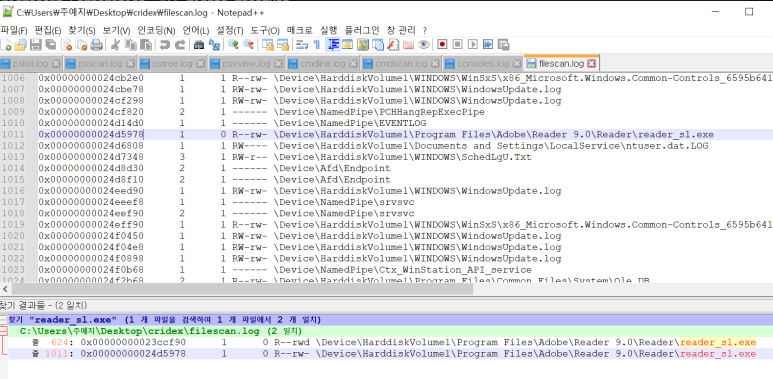
Task: Open the 설정(T) menu
Action: (x=230, y=30)
